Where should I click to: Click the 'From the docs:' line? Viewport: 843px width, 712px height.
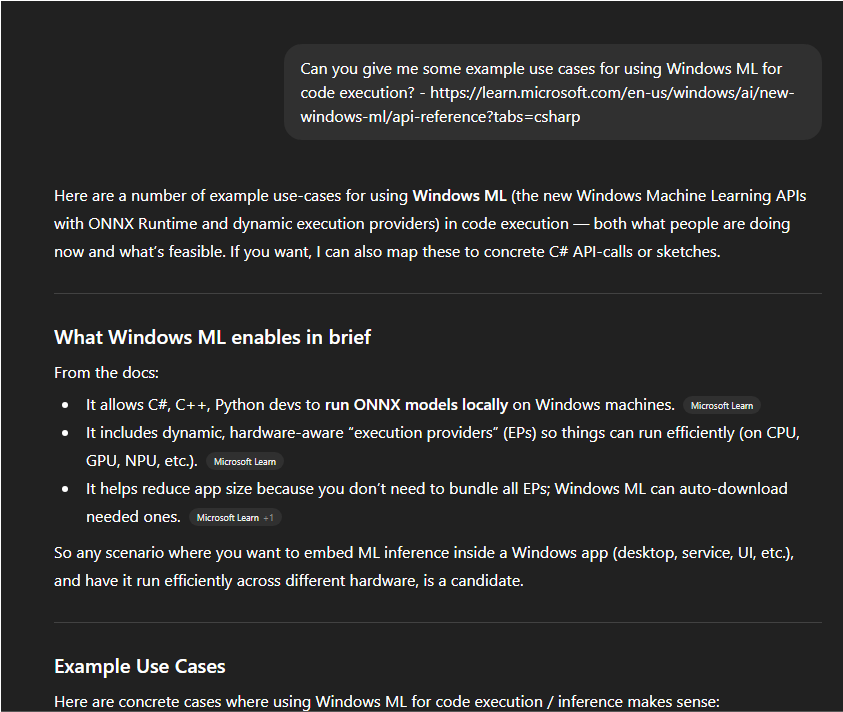(x=106, y=372)
